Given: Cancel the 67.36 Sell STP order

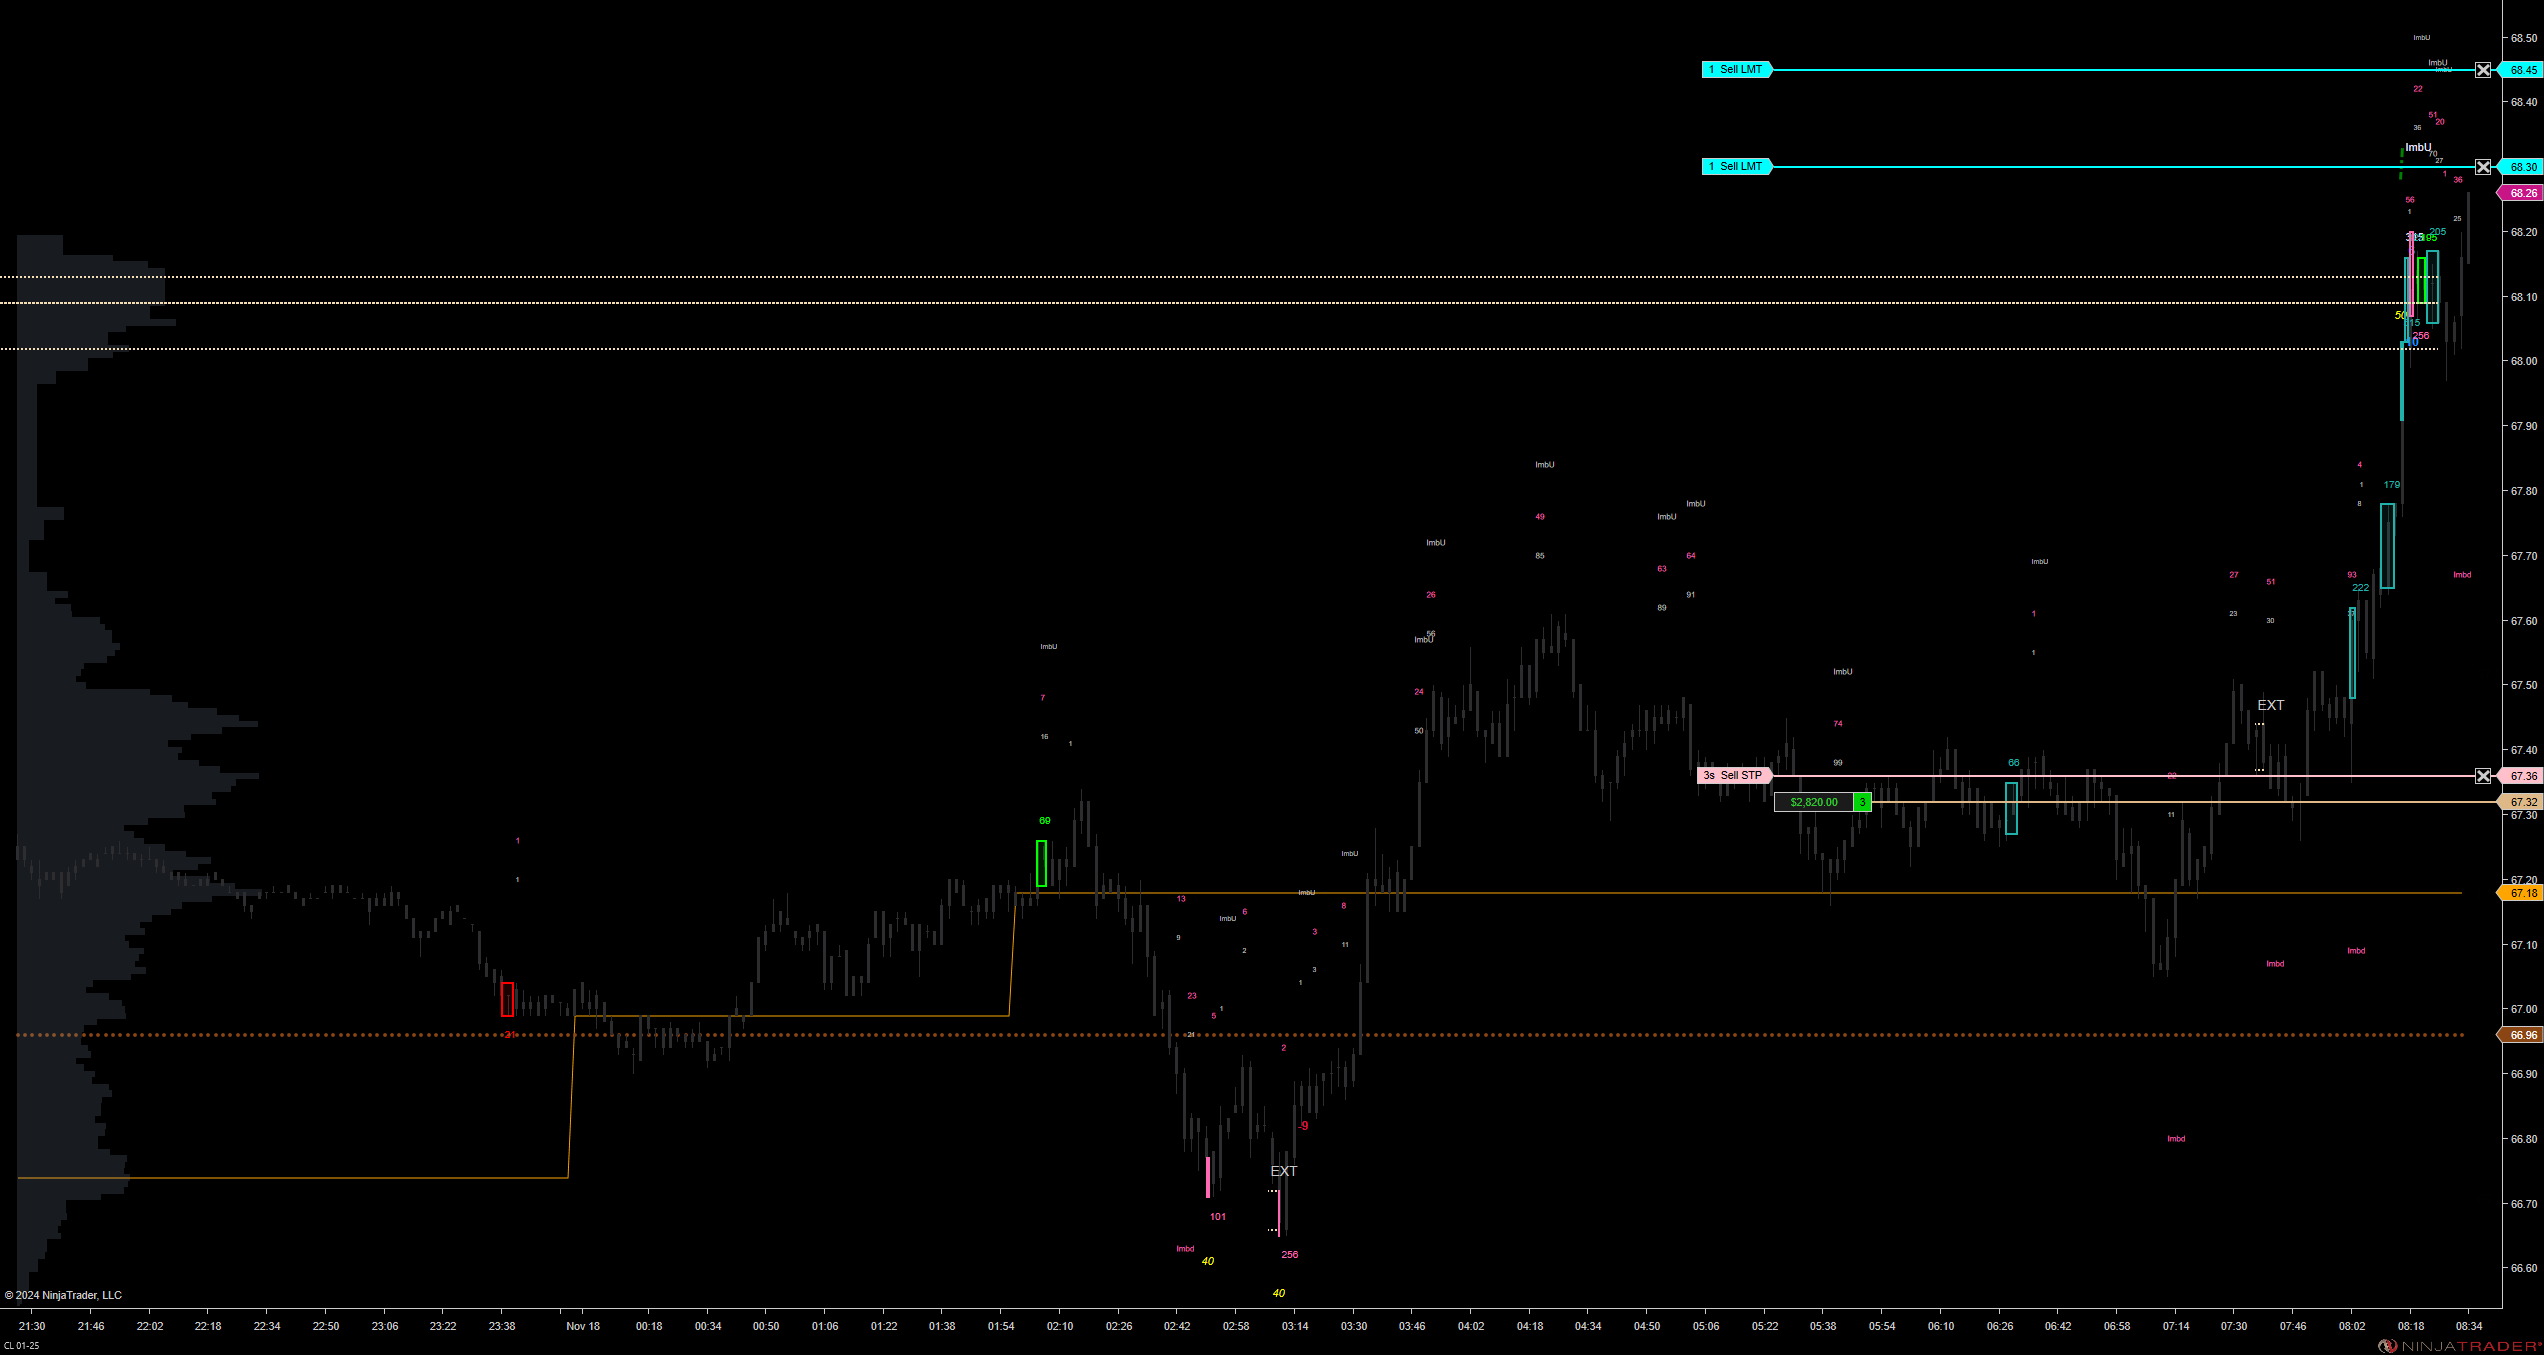Looking at the screenshot, I should [2483, 776].
